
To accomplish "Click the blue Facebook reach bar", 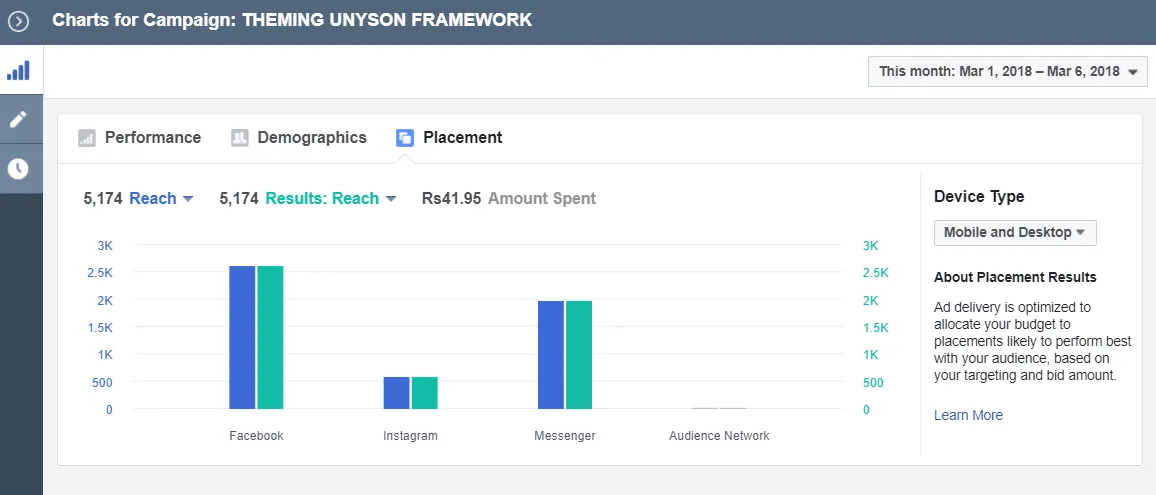I will (242, 337).
